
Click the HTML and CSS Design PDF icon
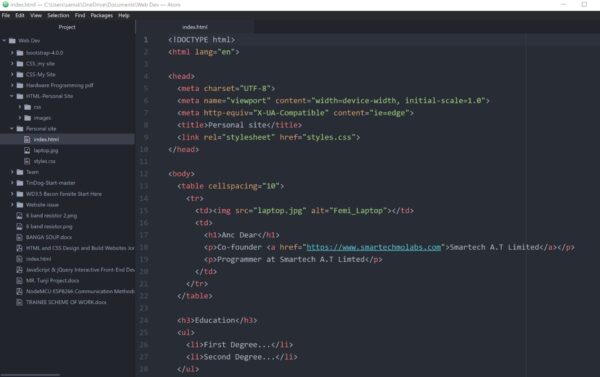pyautogui.click(x=19, y=248)
